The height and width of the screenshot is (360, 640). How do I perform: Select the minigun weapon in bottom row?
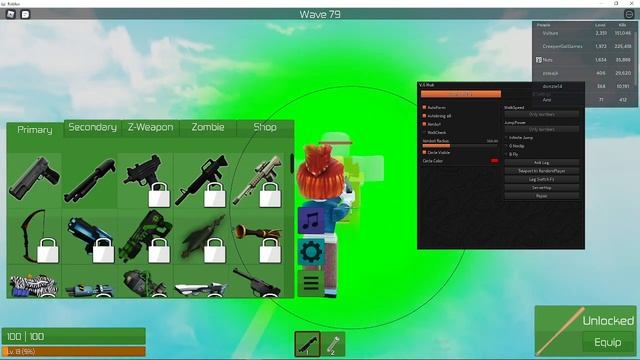coord(90,282)
